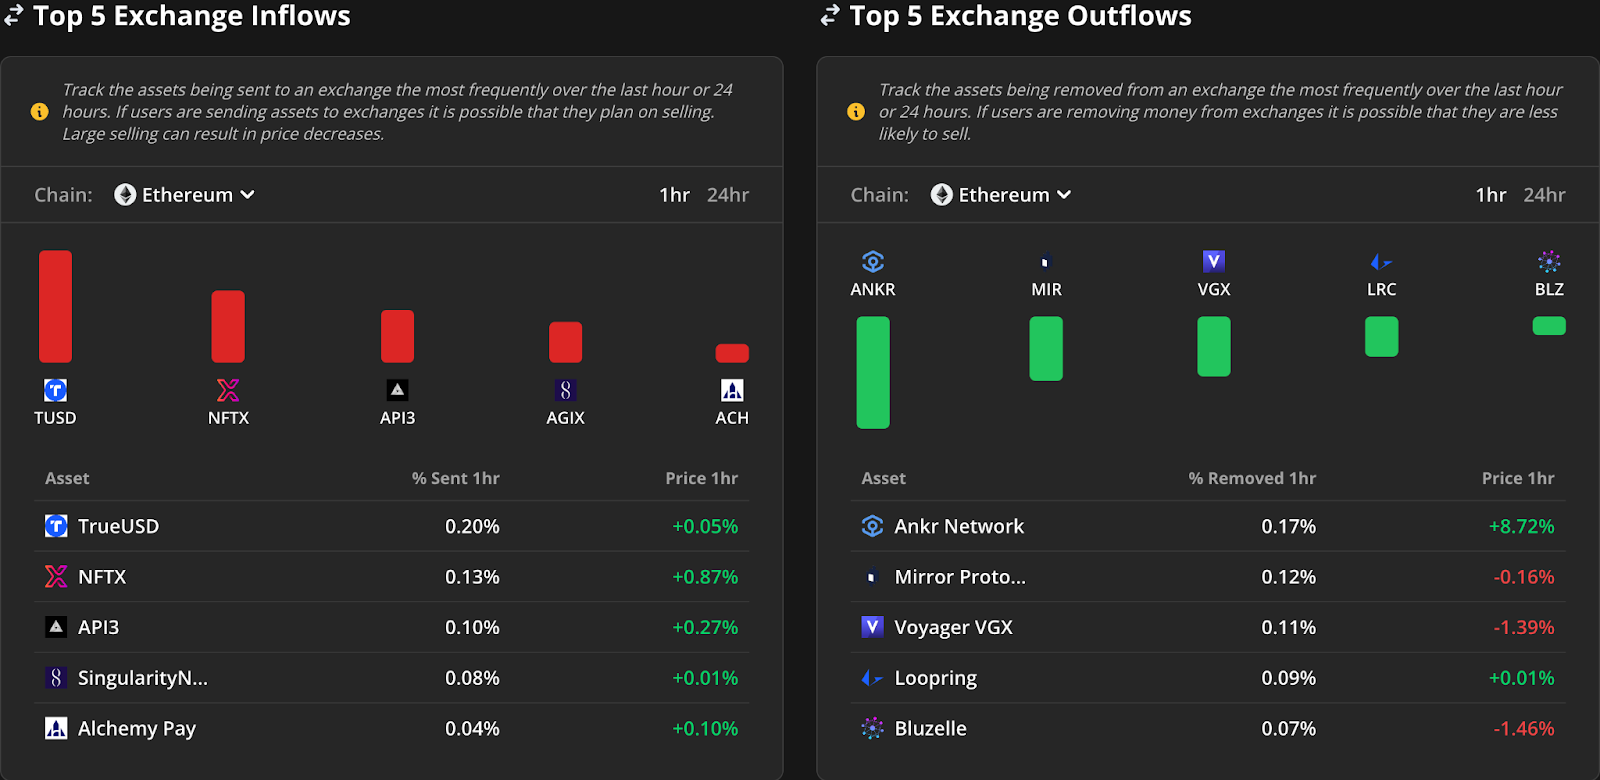Click the chevron next to Ethereum in Outflows

click(x=1064, y=195)
